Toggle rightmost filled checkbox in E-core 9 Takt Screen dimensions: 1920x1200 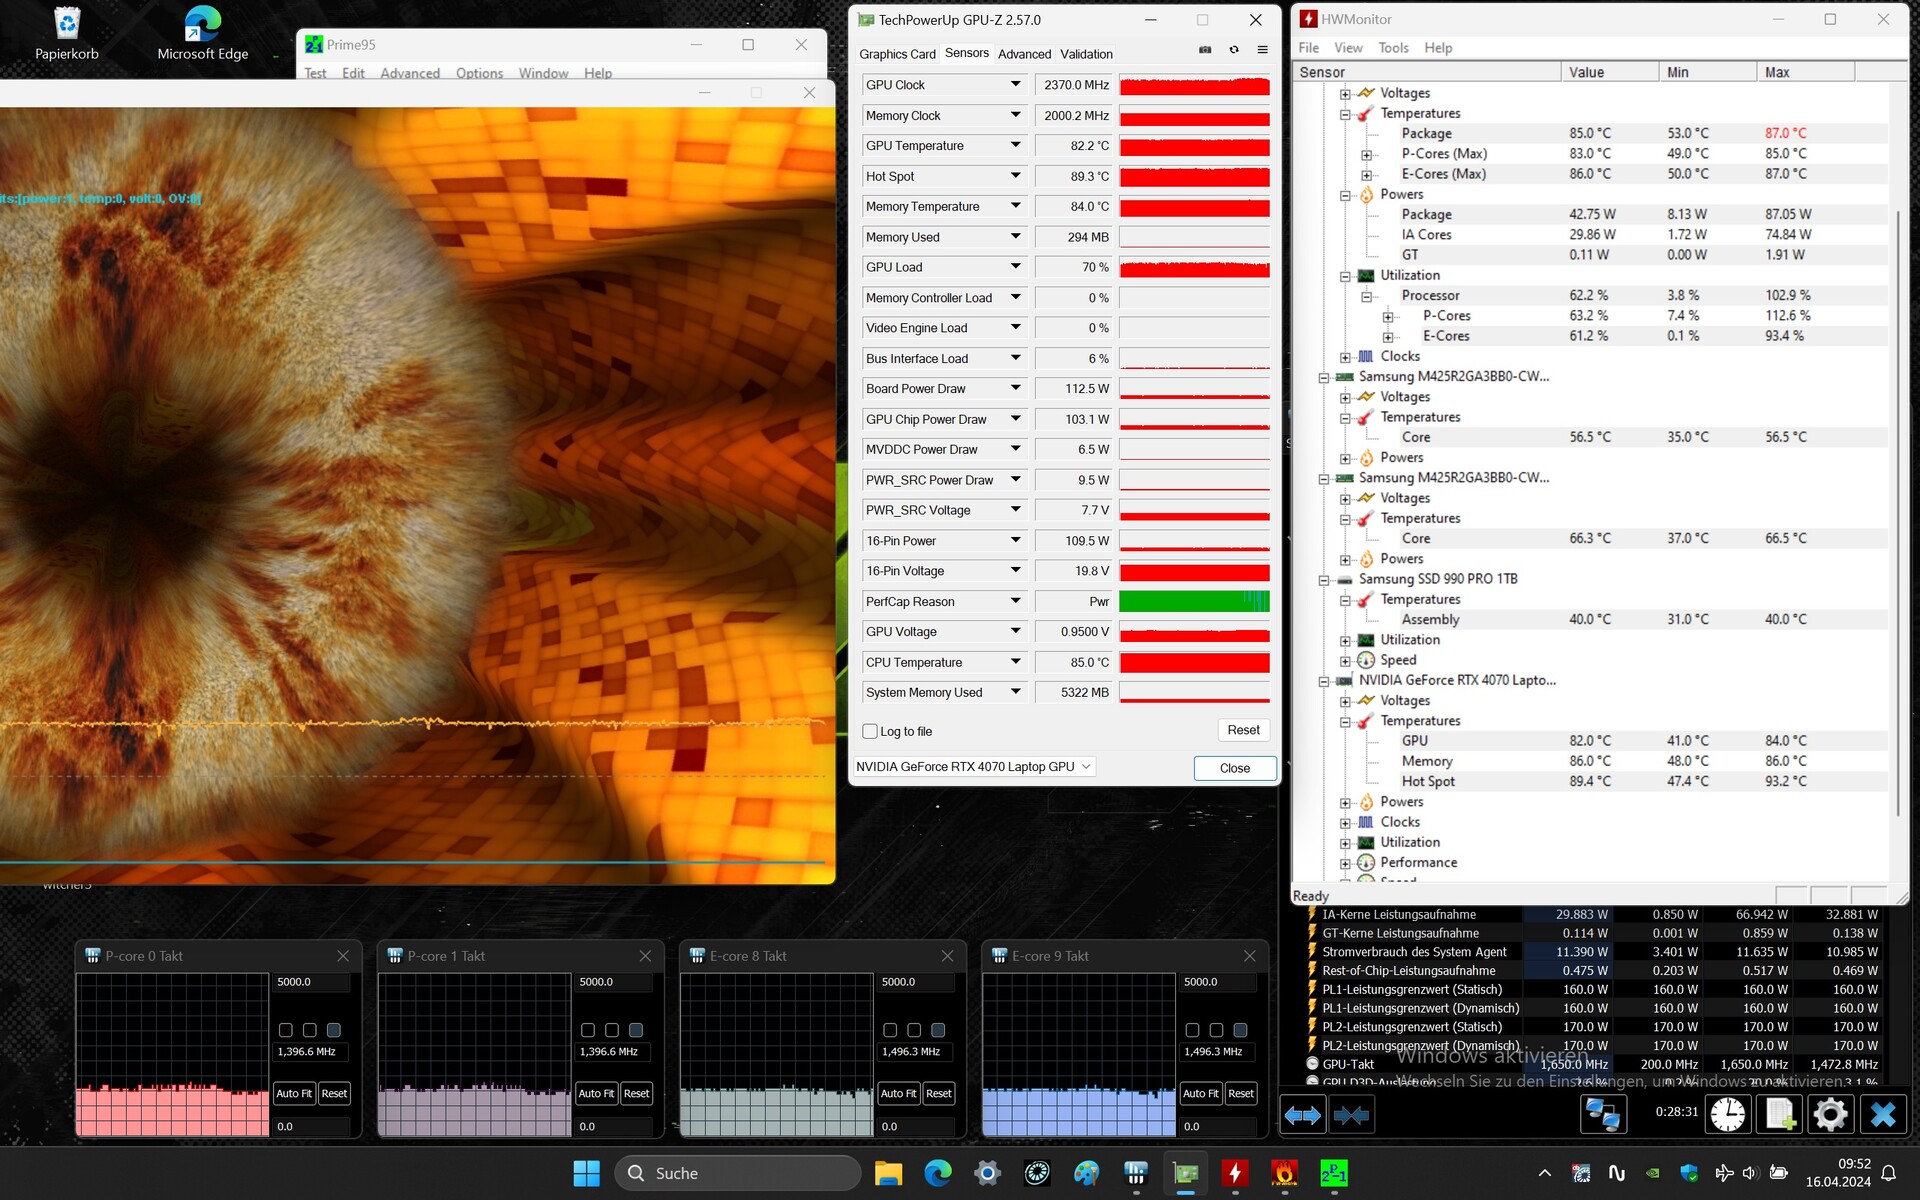pos(1241,1030)
